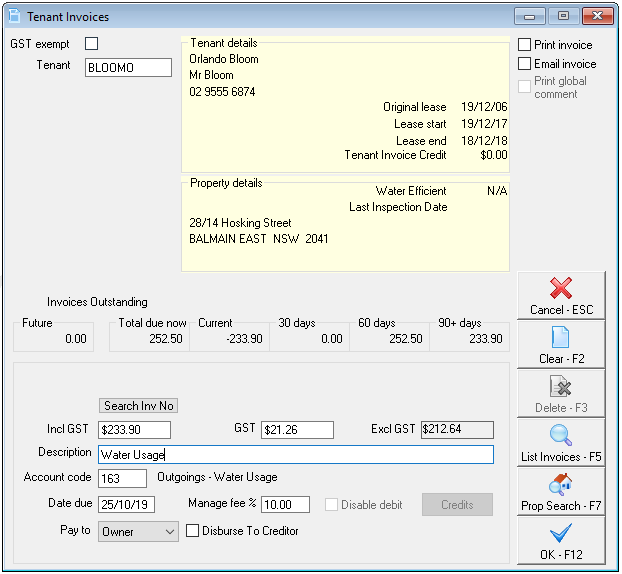
Task: Open List Invoices - F5 magnifier button
Action: 561,443
